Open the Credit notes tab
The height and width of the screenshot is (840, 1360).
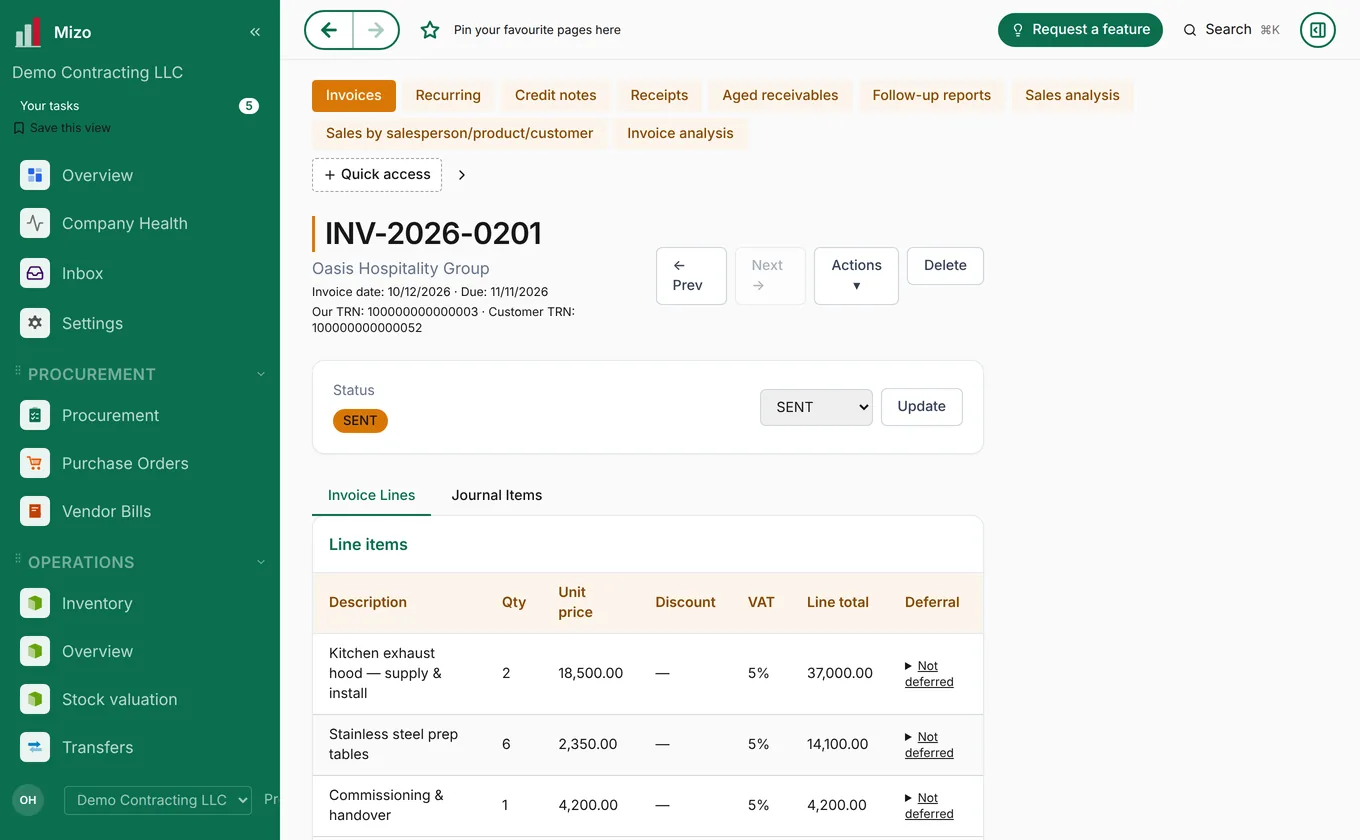(x=556, y=95)
